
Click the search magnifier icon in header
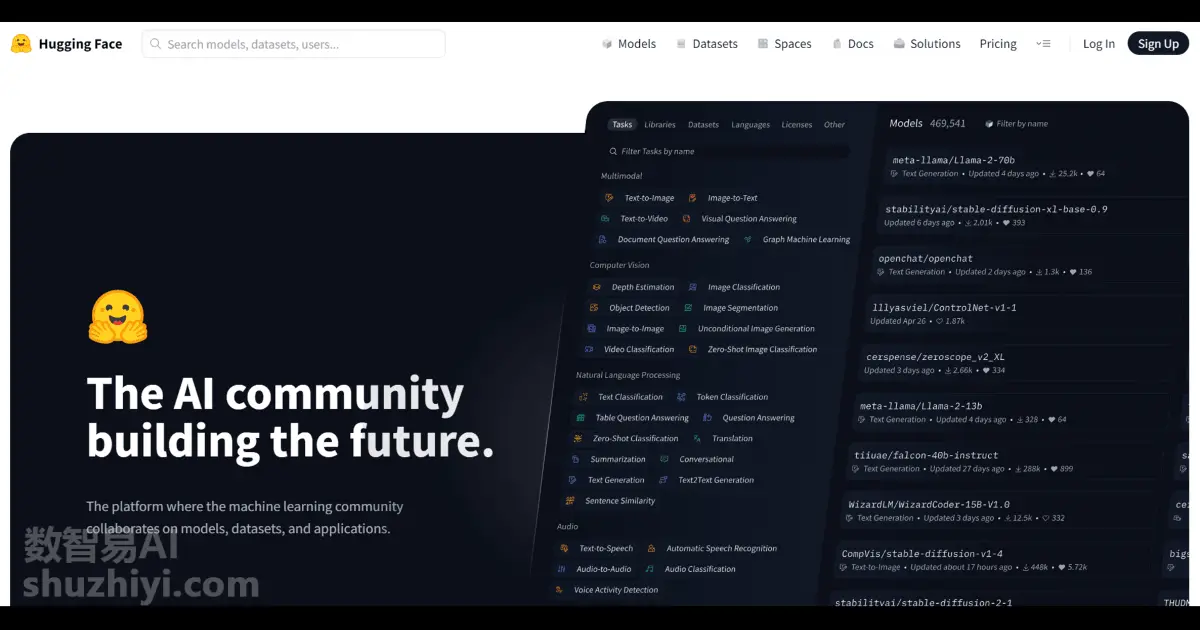click(156, 44)
